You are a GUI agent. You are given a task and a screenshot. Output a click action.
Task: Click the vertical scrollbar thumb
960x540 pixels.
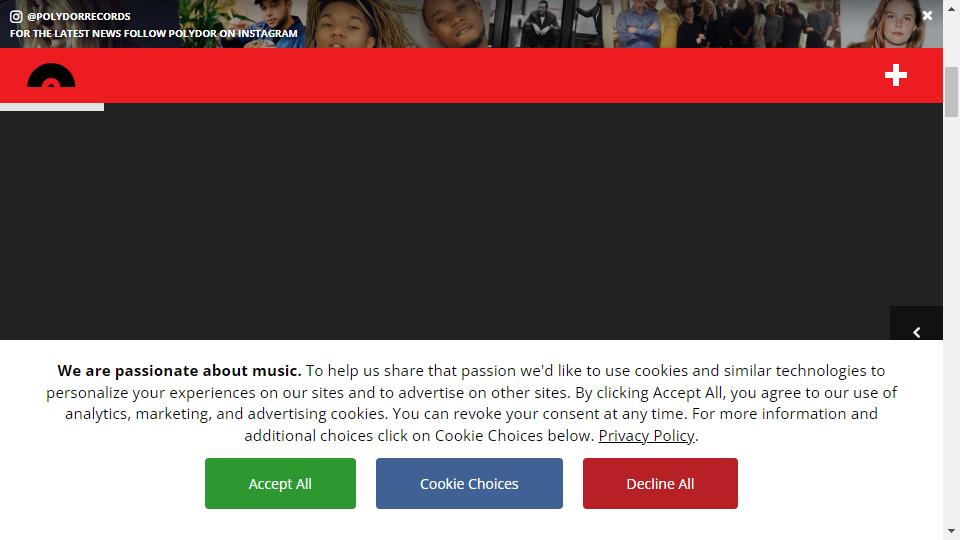point(951,92)
